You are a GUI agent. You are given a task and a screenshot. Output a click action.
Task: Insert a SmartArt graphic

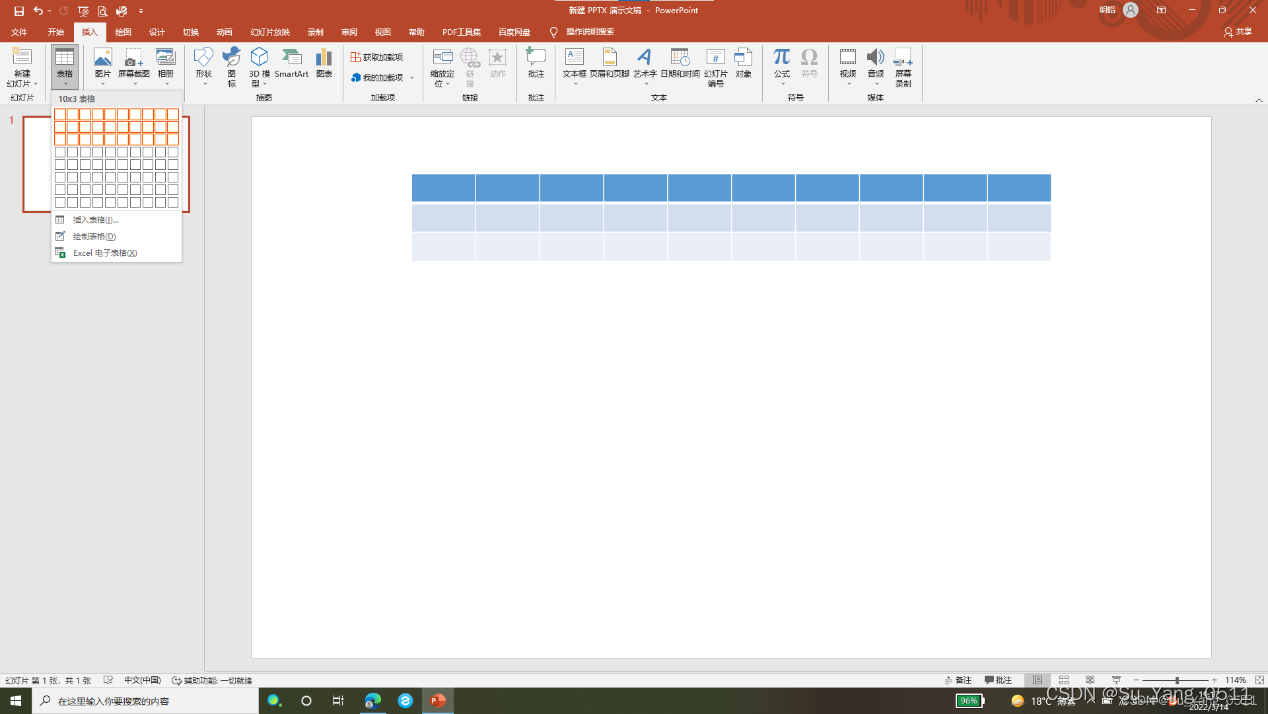click(291, 63)
